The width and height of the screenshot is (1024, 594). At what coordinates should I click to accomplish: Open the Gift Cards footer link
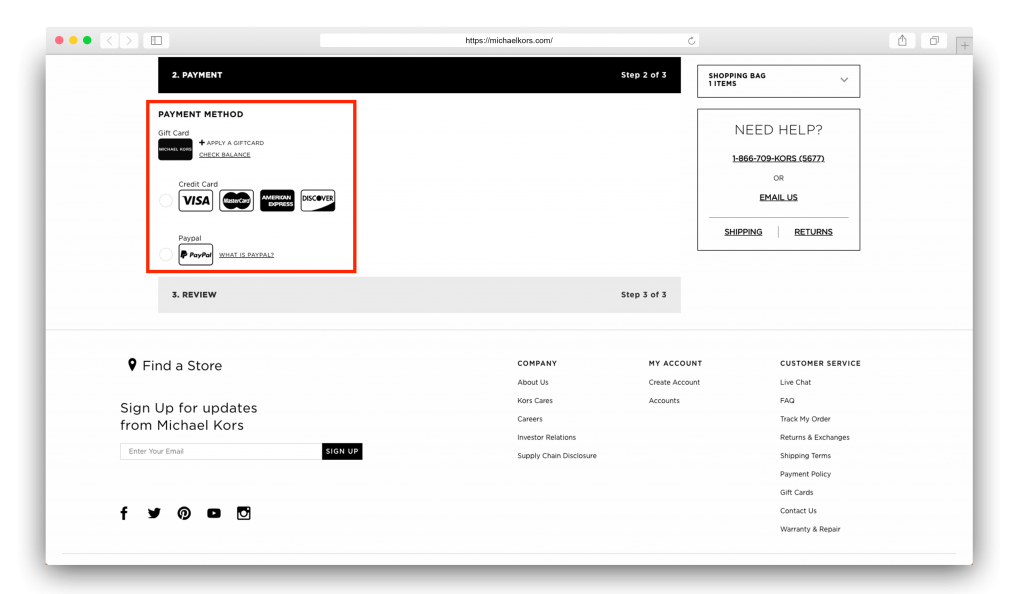[797, 492]
